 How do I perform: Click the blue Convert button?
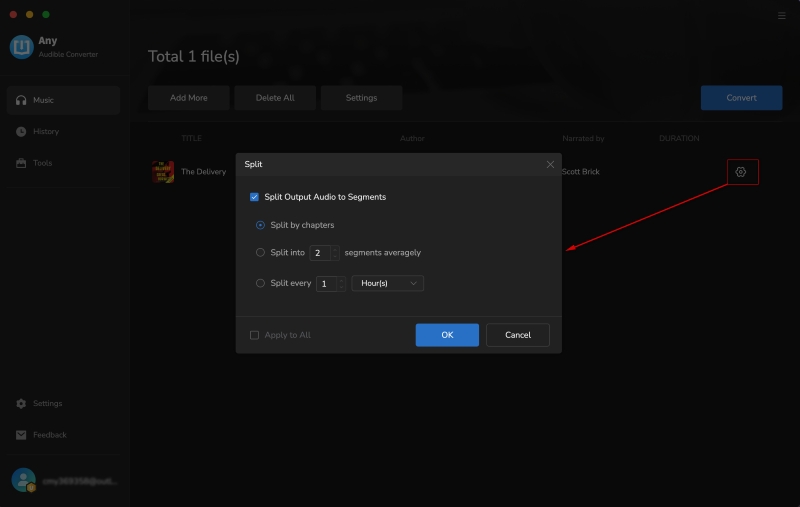(741, 98)
